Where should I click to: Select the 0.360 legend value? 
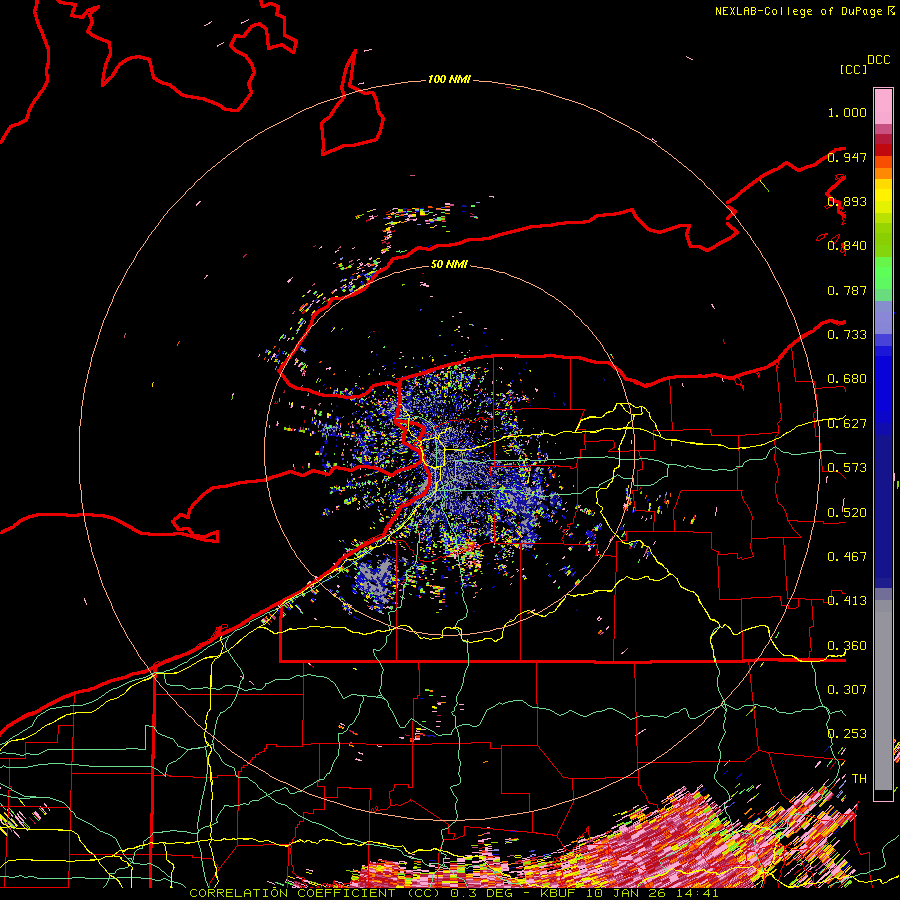[x=847, y=646]
